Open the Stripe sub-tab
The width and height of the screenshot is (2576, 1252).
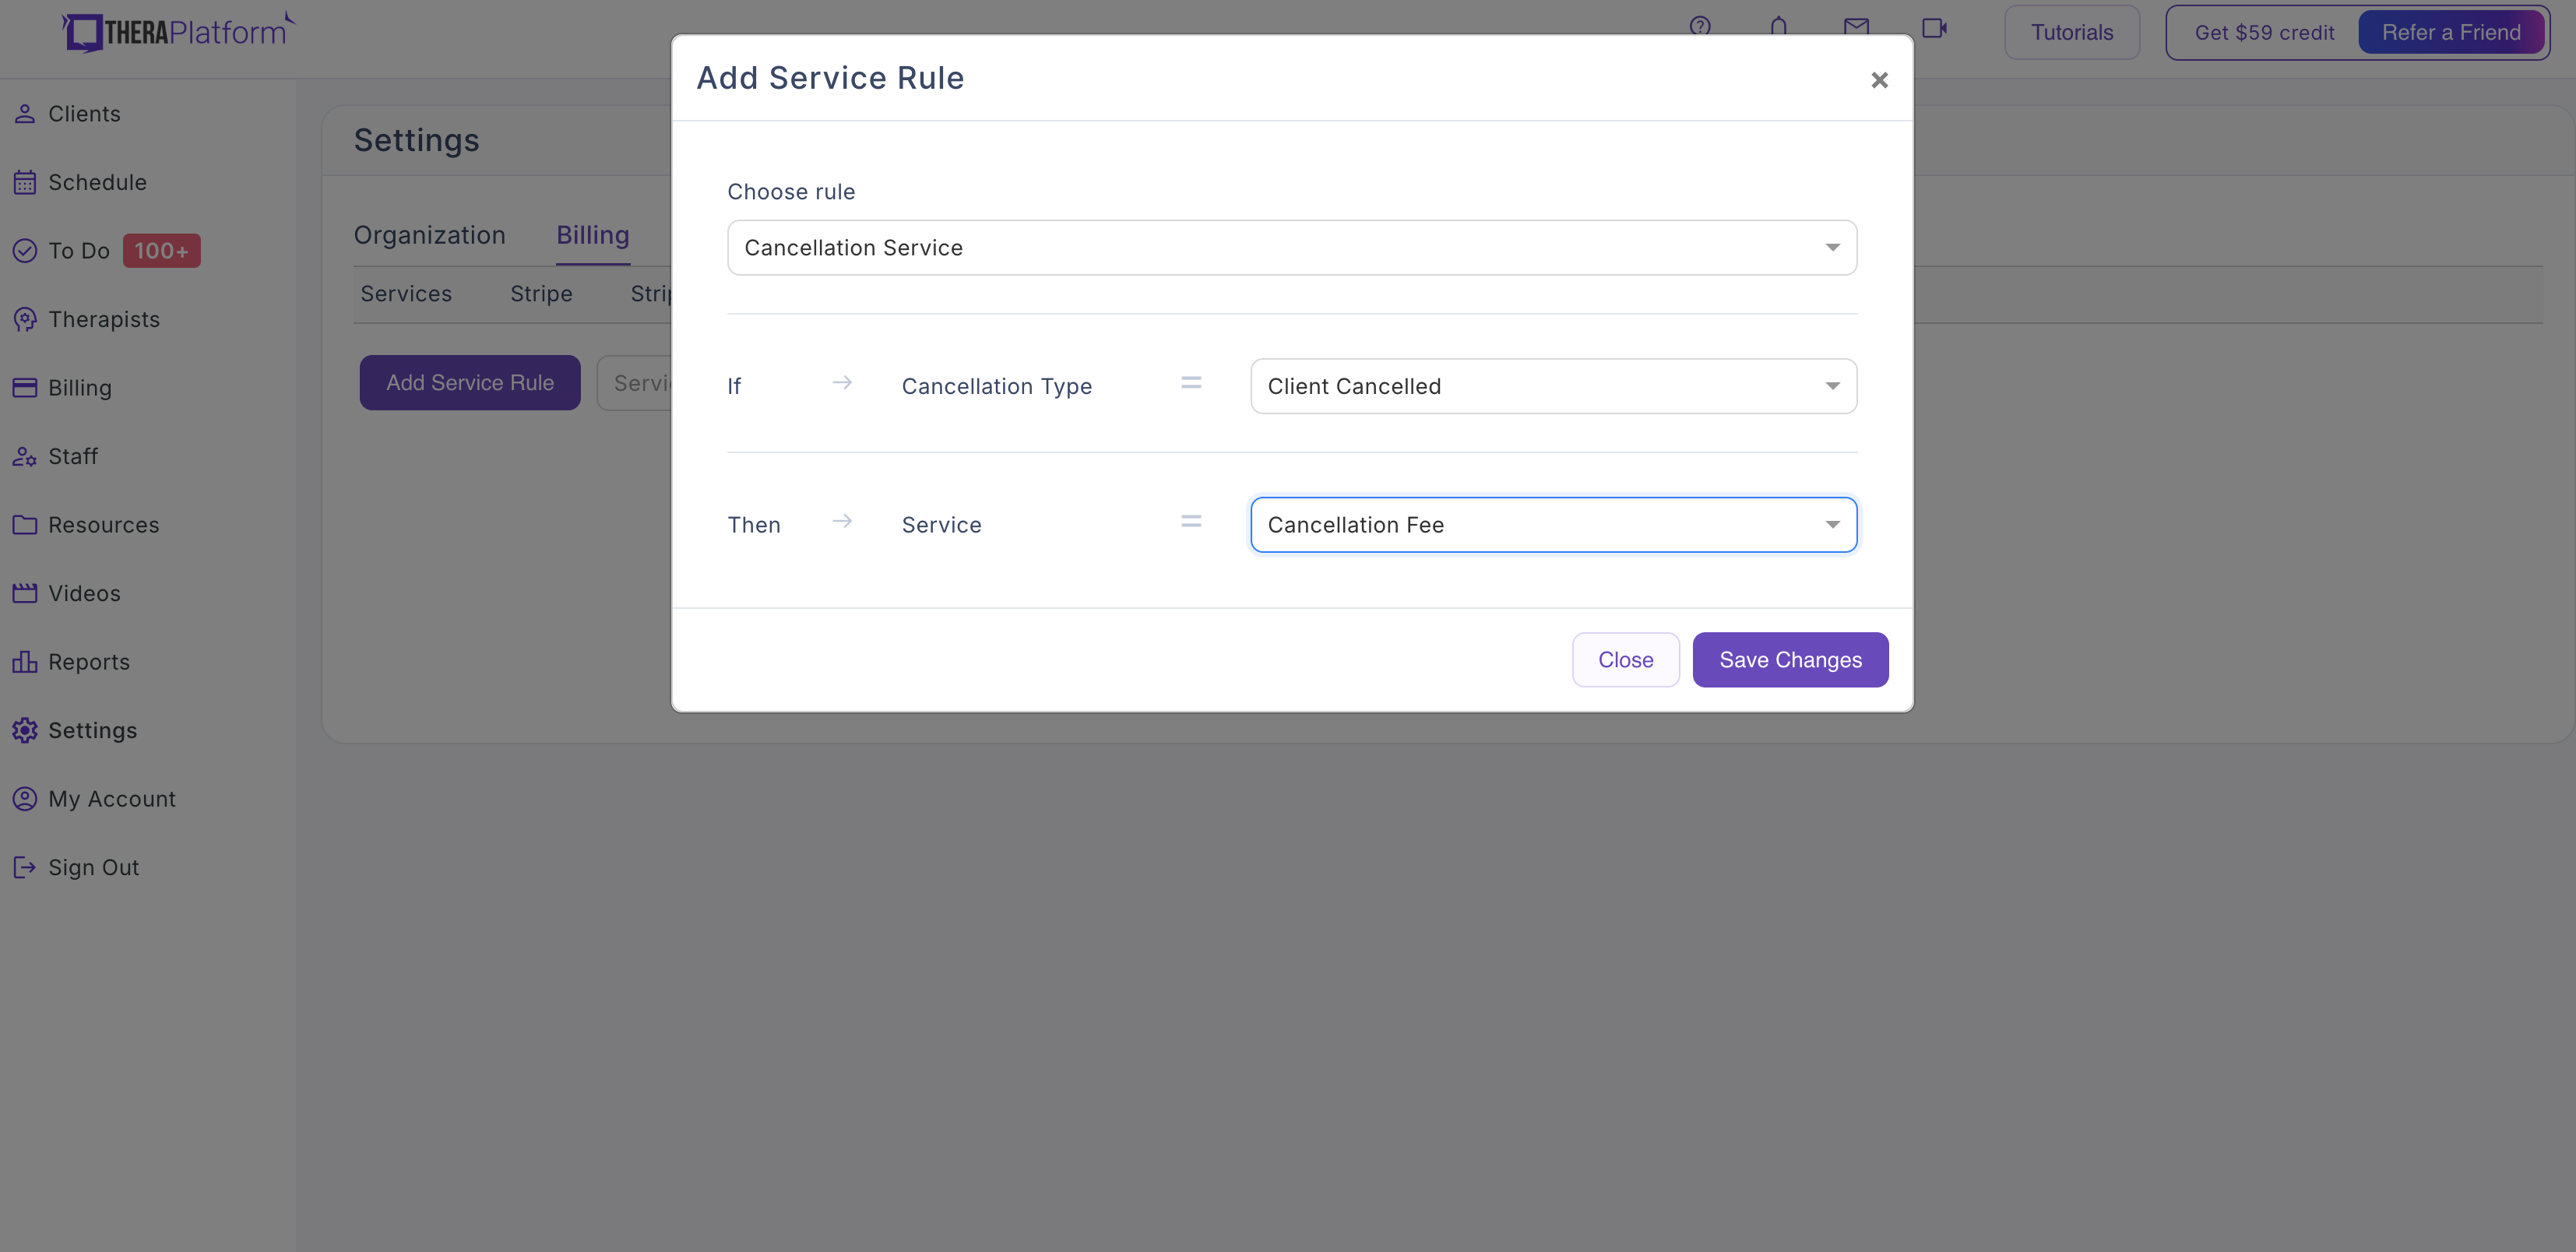tap(541, 294)
